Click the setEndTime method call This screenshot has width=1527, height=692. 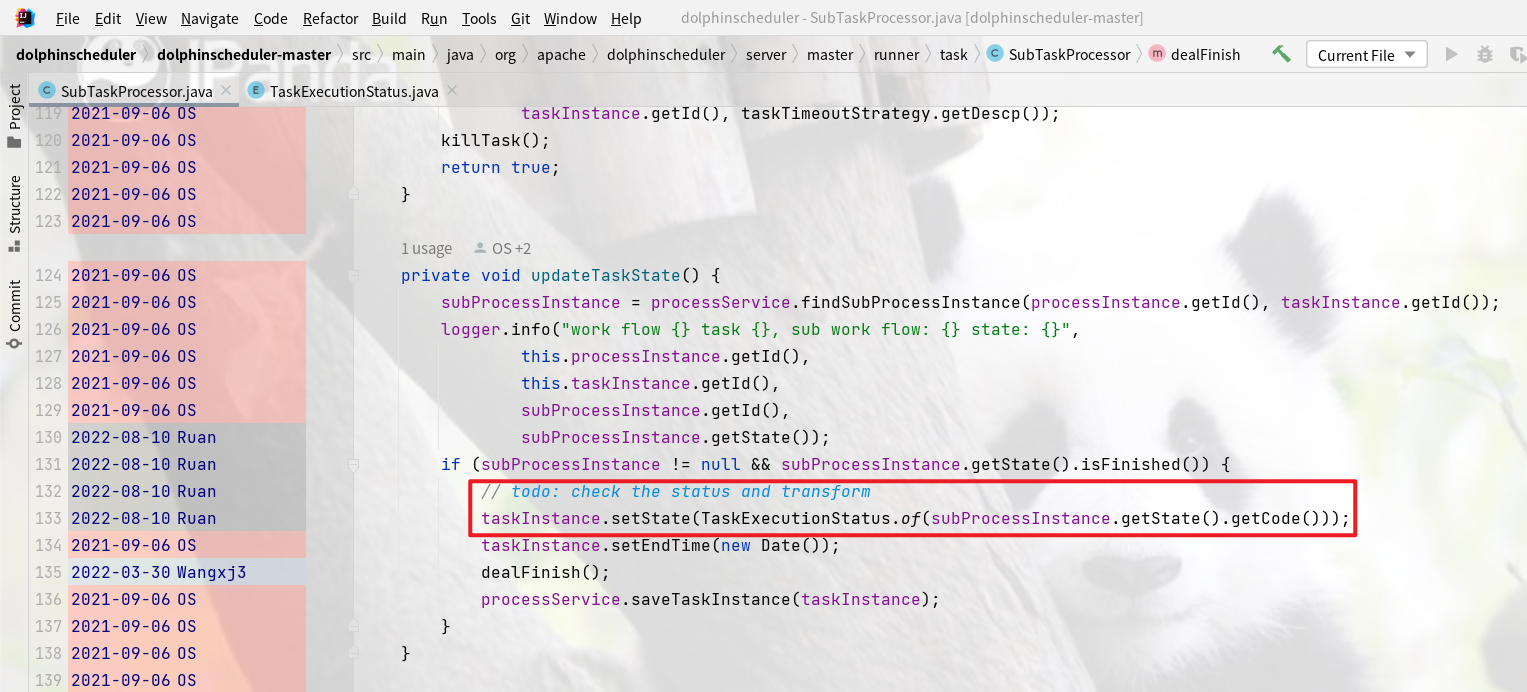click(660, 545)
